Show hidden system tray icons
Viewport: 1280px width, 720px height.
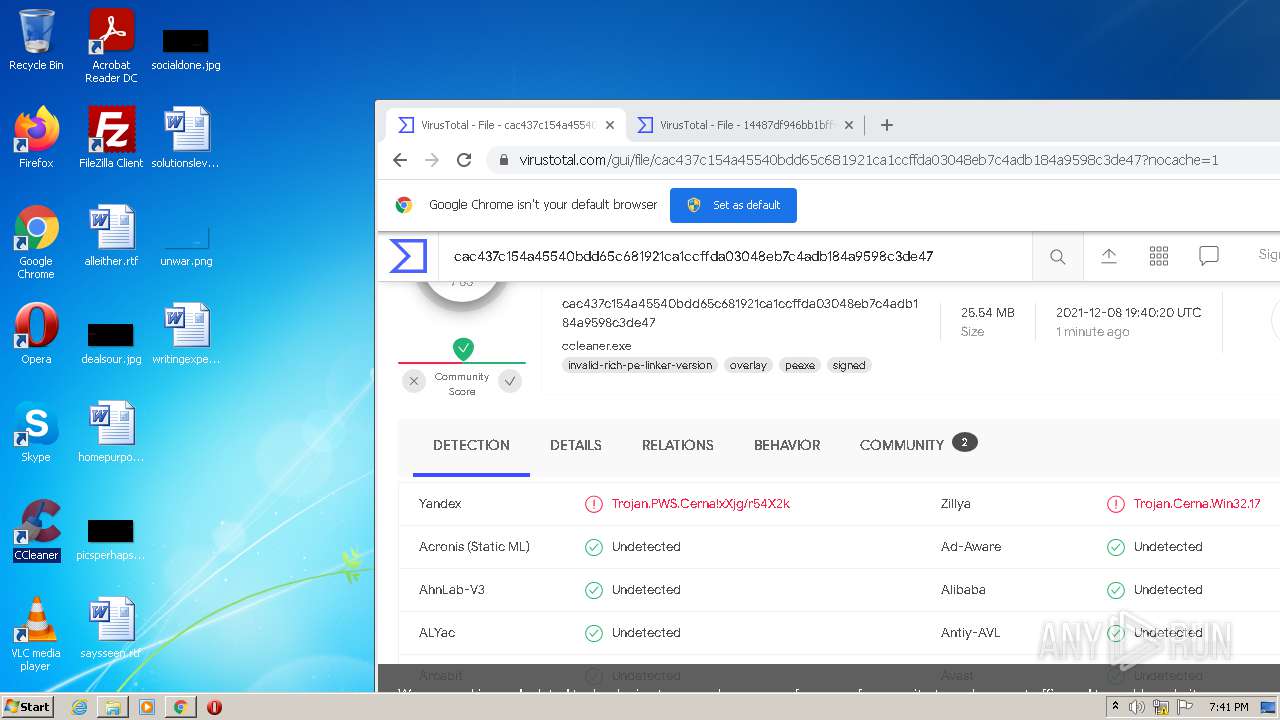click(1115, 707)
